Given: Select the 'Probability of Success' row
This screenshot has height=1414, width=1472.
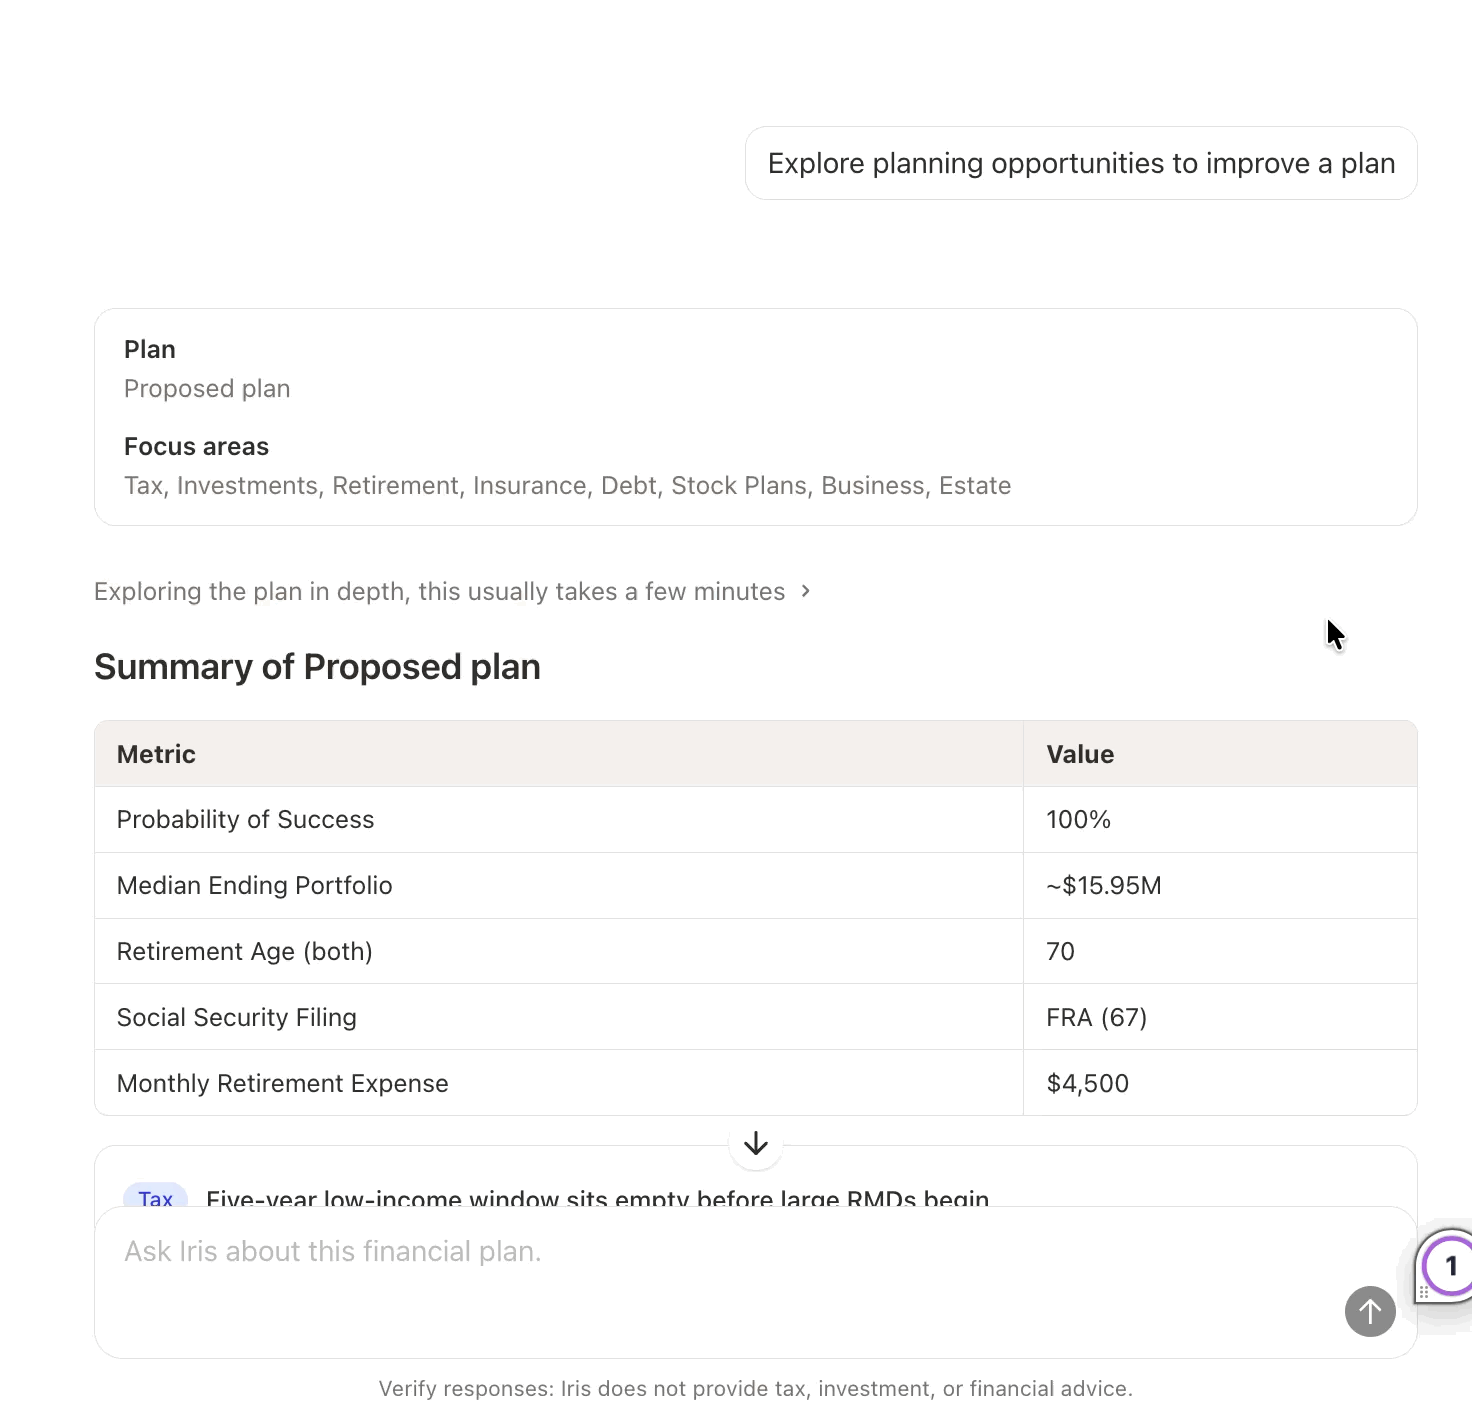Looking at the screenshot, I should (756, 820).
